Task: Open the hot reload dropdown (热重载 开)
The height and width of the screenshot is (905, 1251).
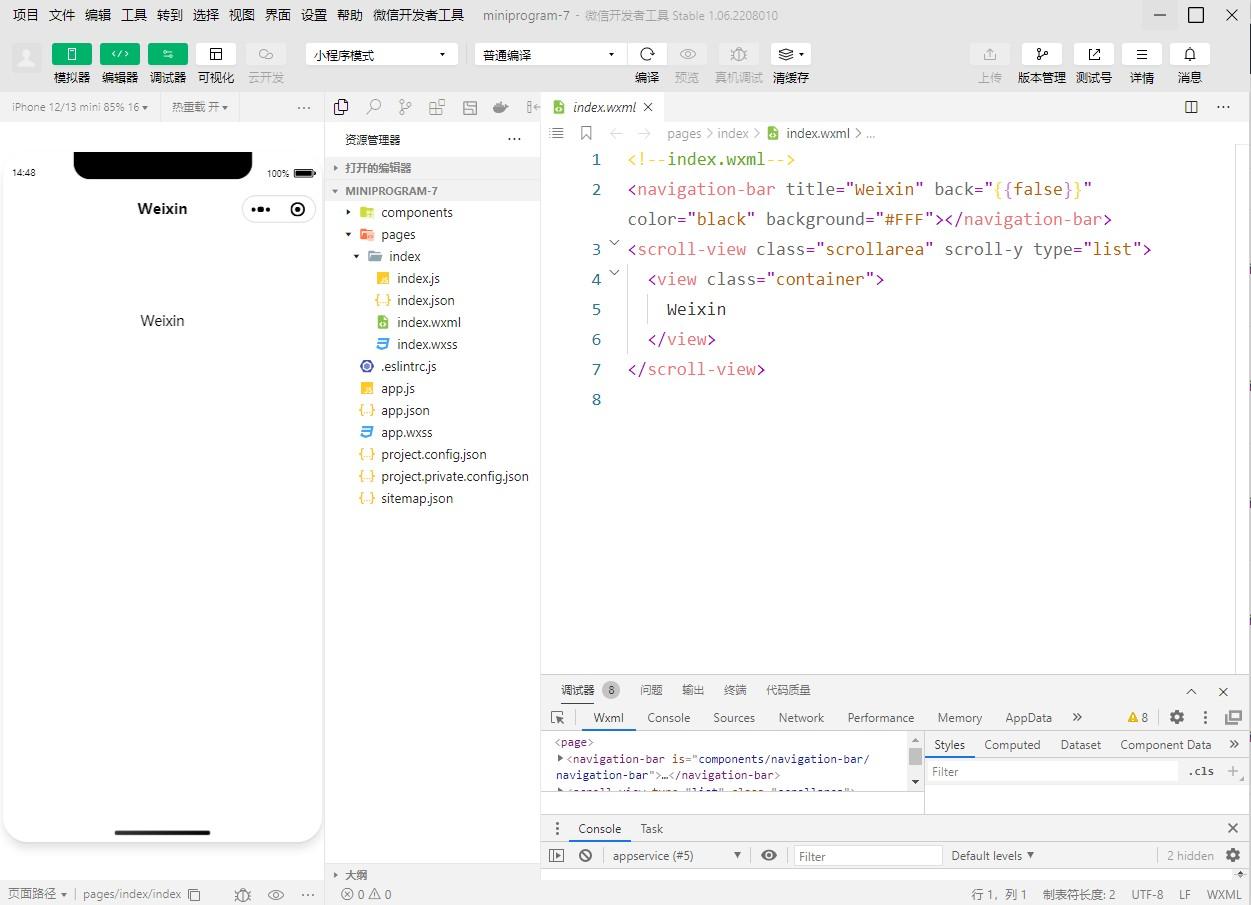Action: tap(200, 107)
